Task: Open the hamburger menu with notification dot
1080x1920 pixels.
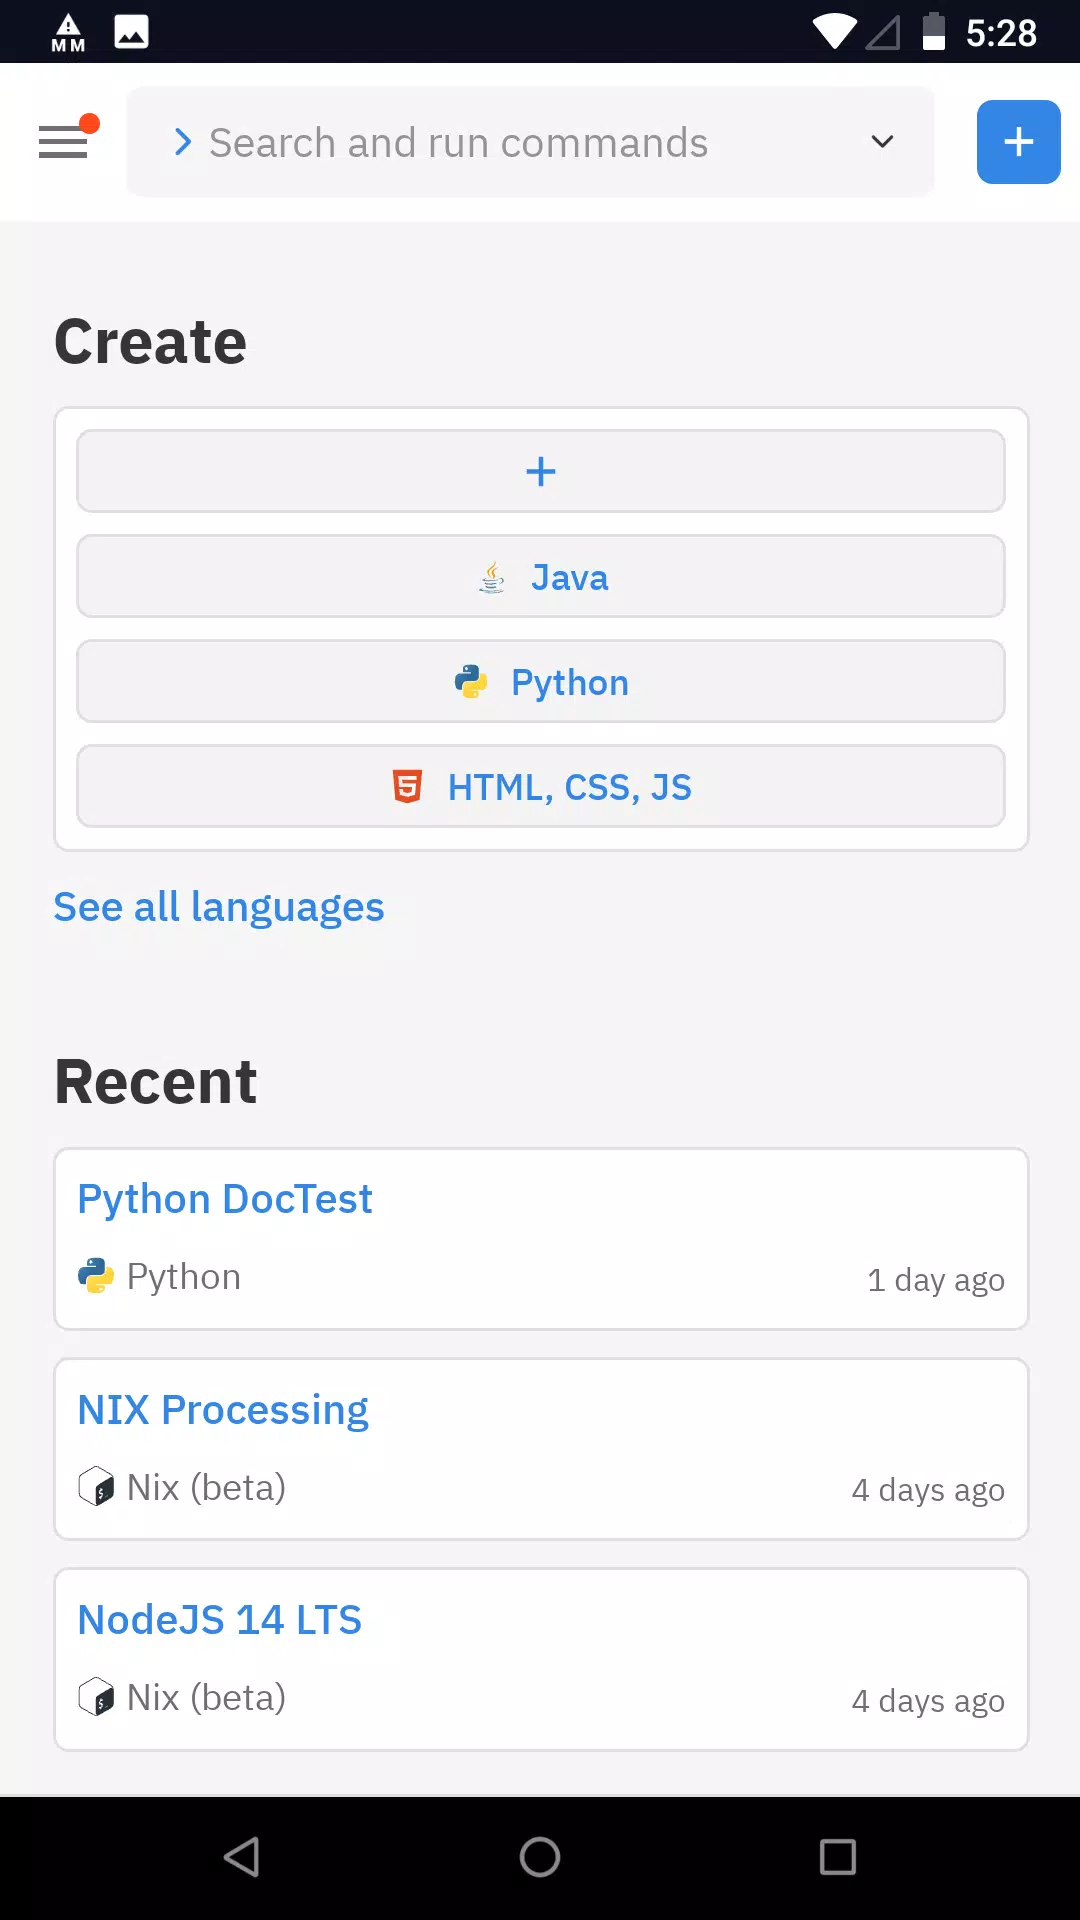Action: 66,140
